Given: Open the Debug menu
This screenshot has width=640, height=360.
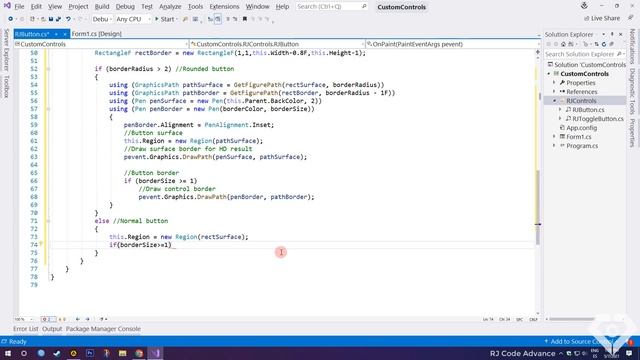Looking at the screenshot, I should [125, 7].
